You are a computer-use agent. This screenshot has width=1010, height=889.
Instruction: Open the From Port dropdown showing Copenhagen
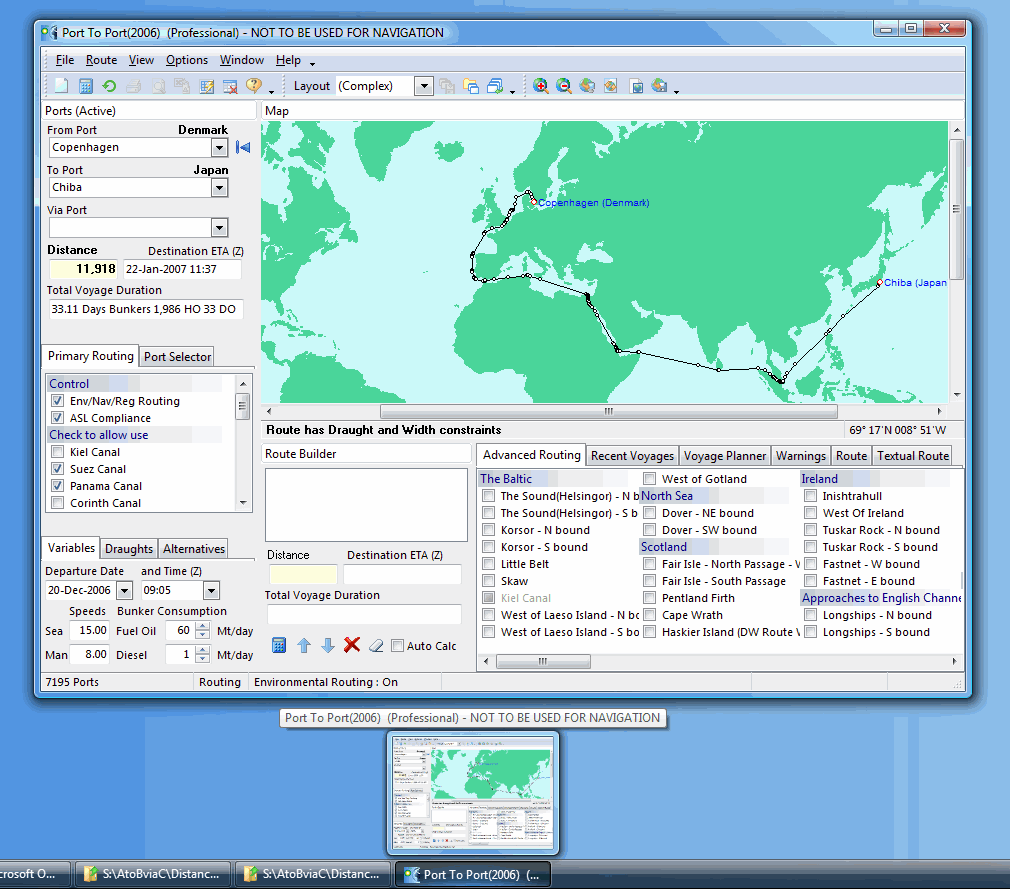[x=219, y=148]
